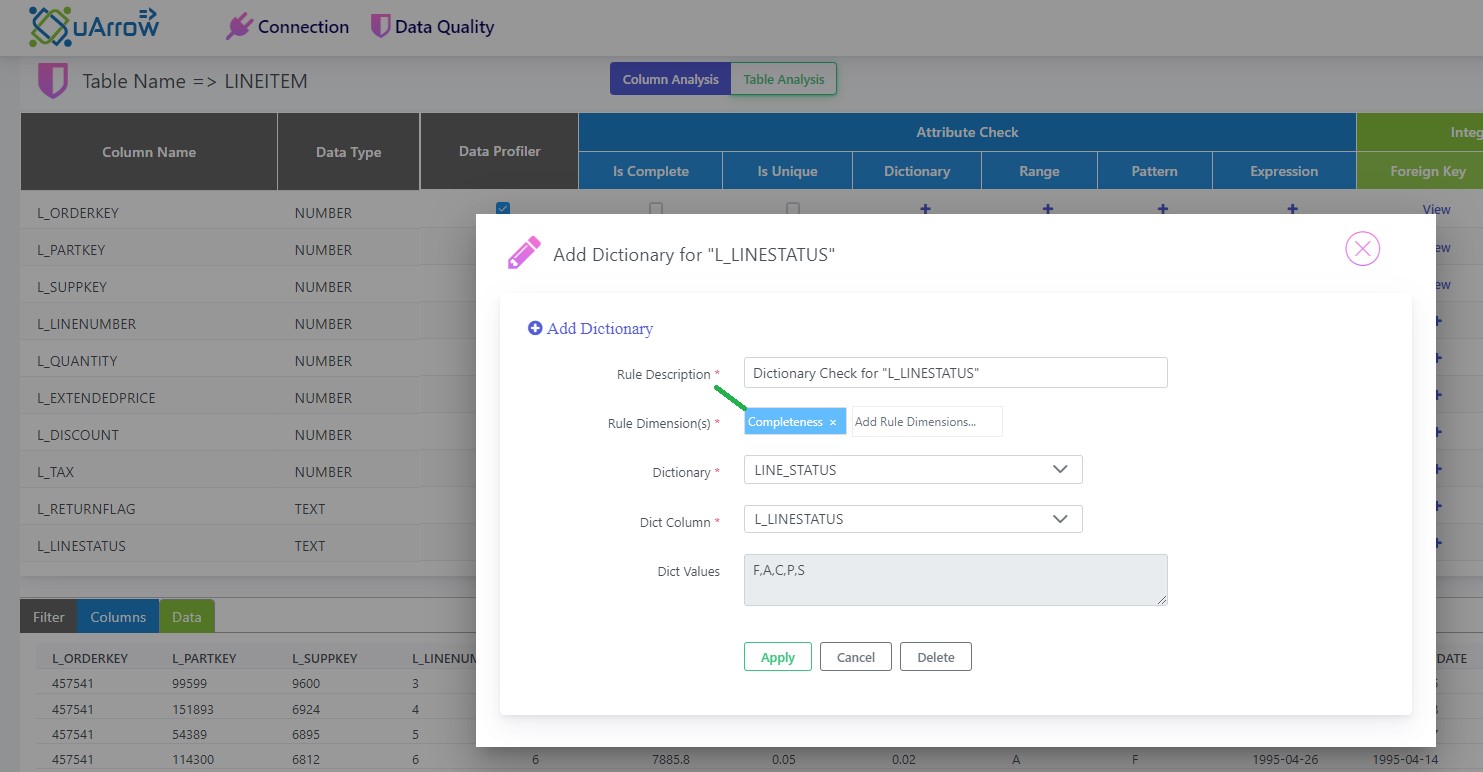Screen dimensions: 1483x772
Task: Click the Range column header
Action: click(1039, 171)
